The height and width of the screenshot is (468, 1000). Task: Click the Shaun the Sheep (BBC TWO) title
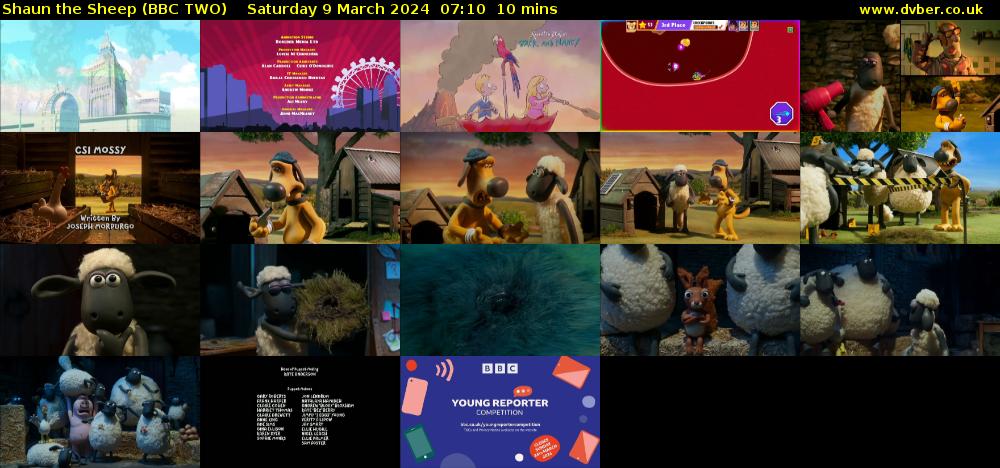114,10
